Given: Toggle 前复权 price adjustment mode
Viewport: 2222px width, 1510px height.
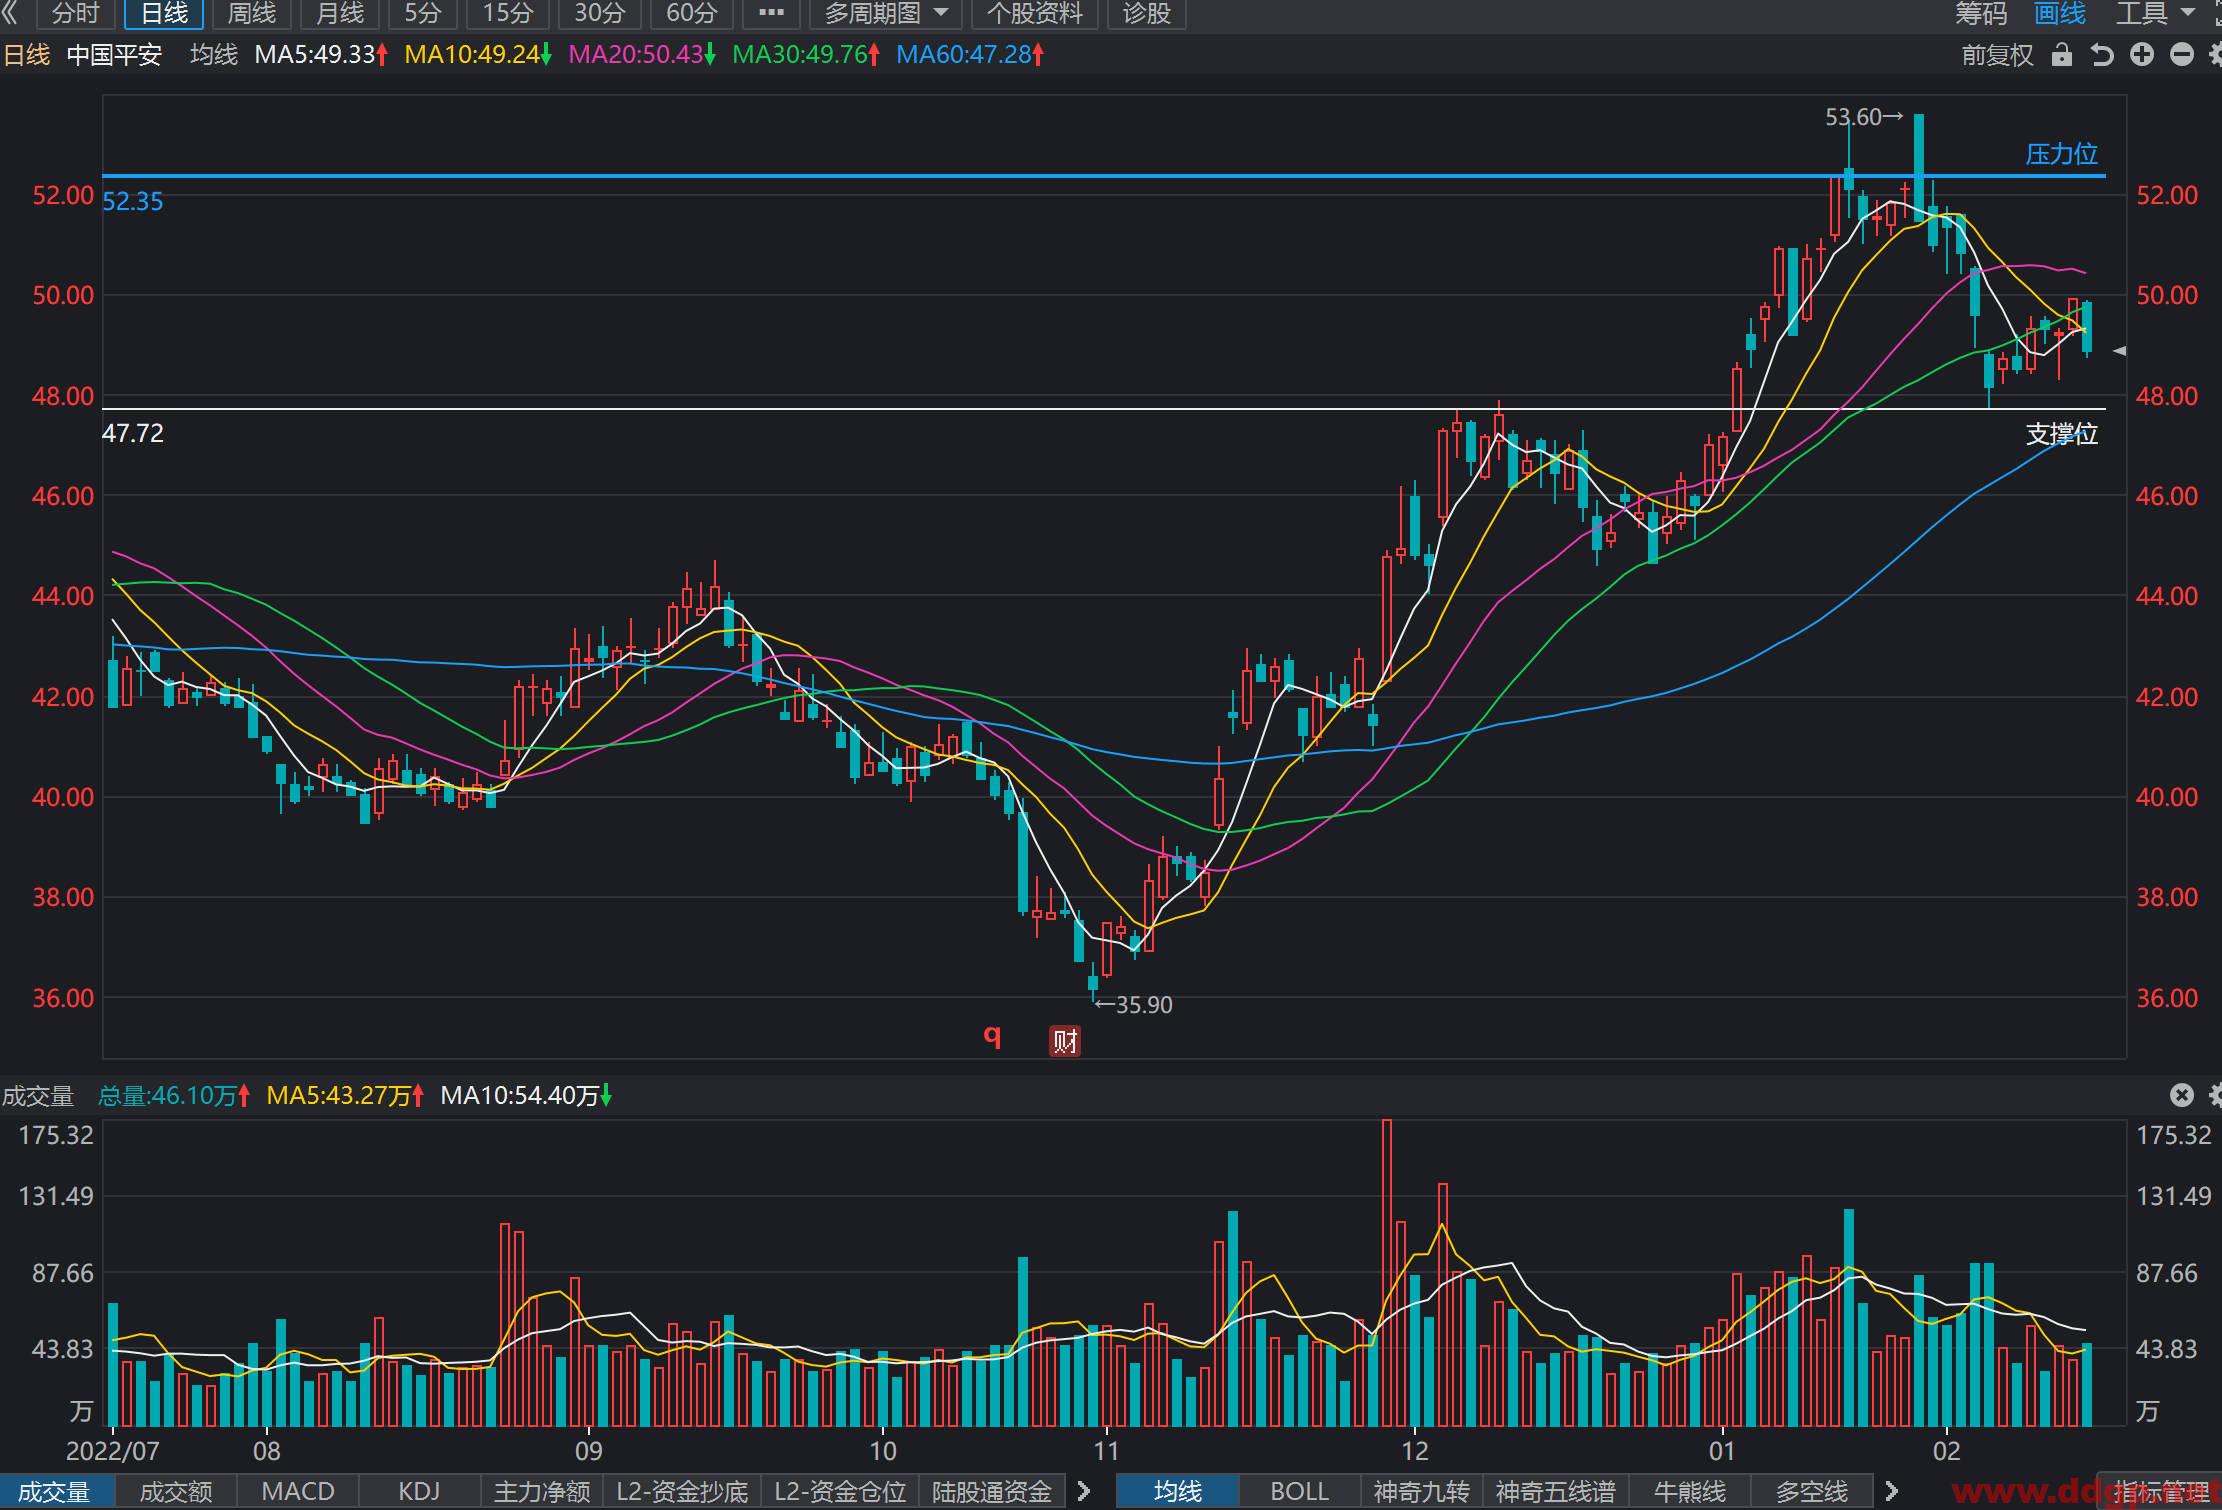Looking at the screenshot, I should (x=1997, y=55).
